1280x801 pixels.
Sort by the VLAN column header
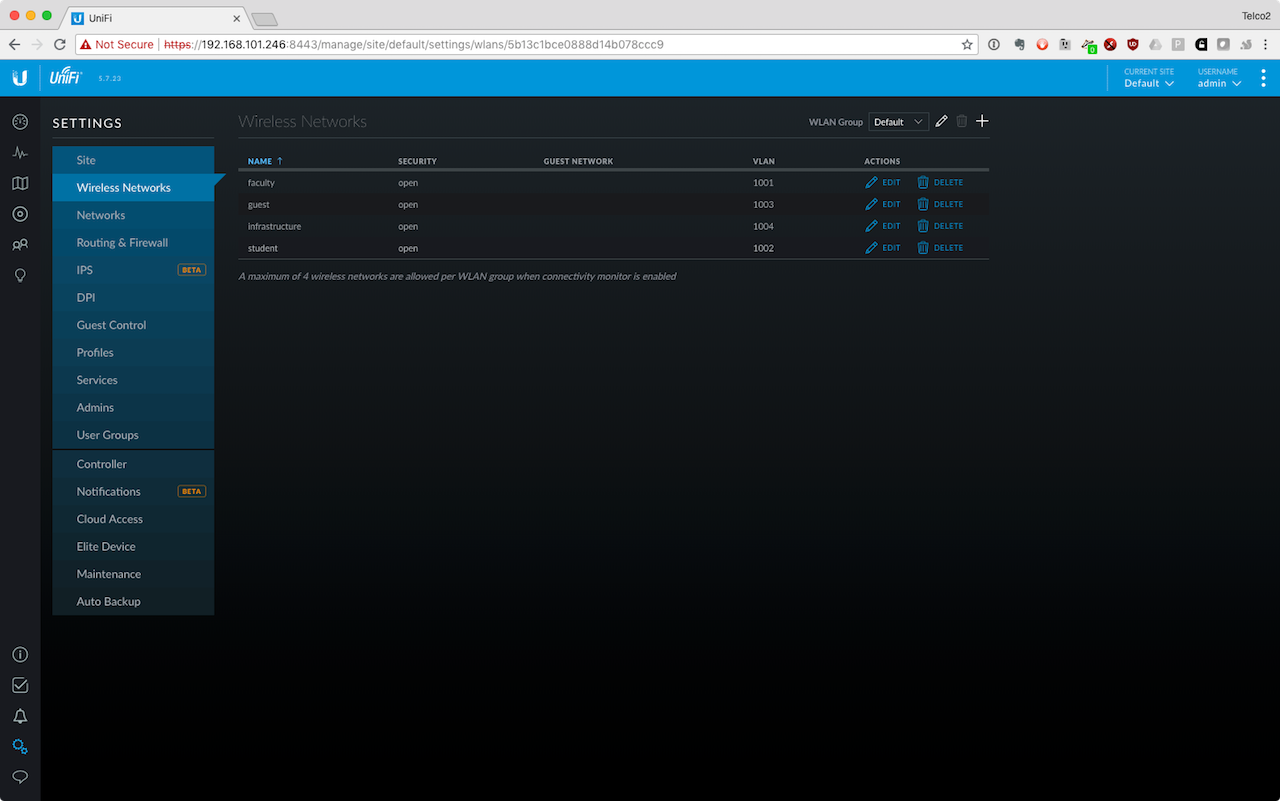coord(764,161)
